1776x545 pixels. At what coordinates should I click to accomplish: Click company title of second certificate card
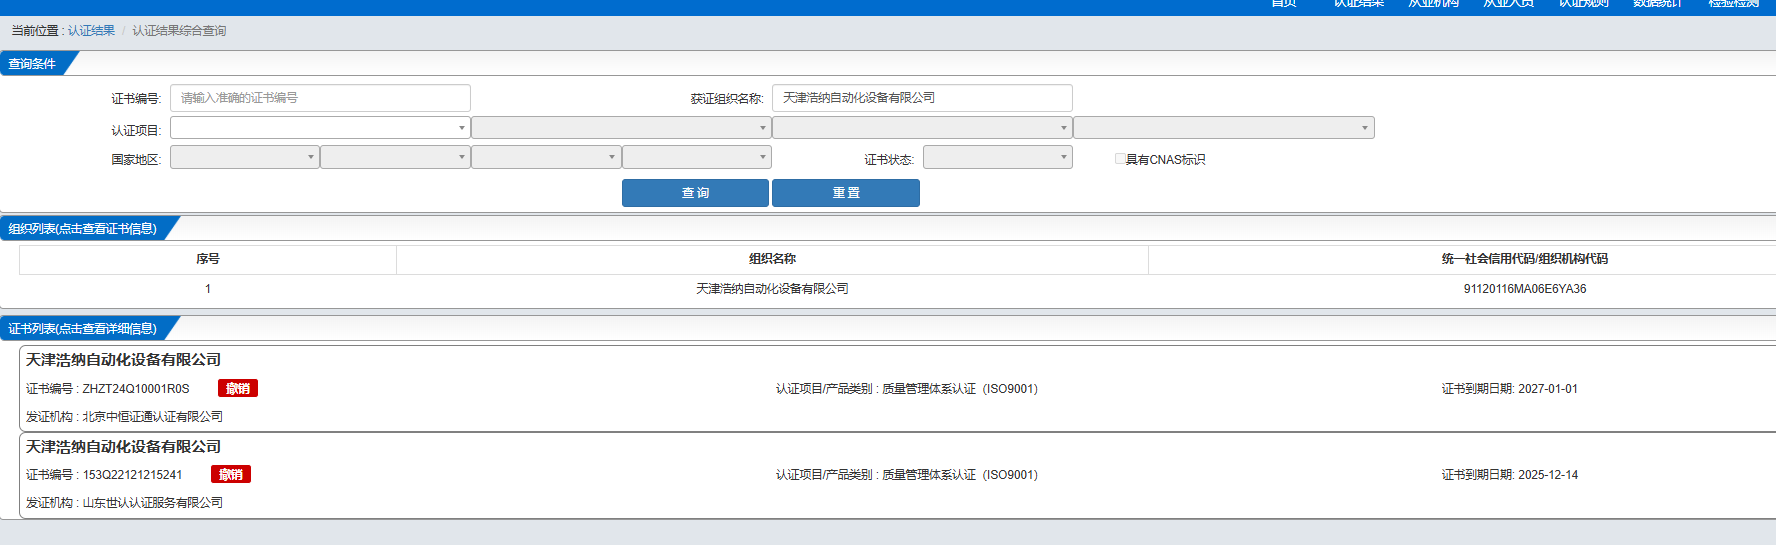coord(123,447)
